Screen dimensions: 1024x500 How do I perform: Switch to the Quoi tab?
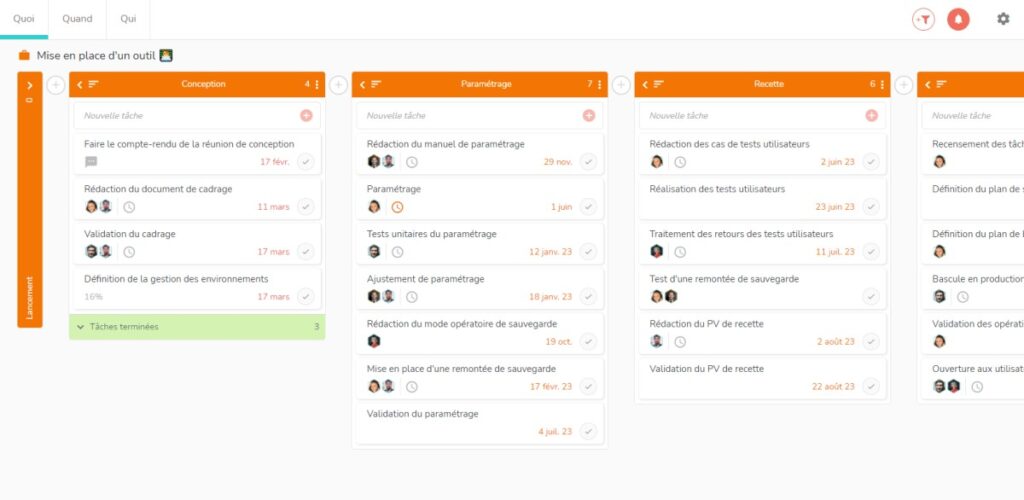[24, 19]
